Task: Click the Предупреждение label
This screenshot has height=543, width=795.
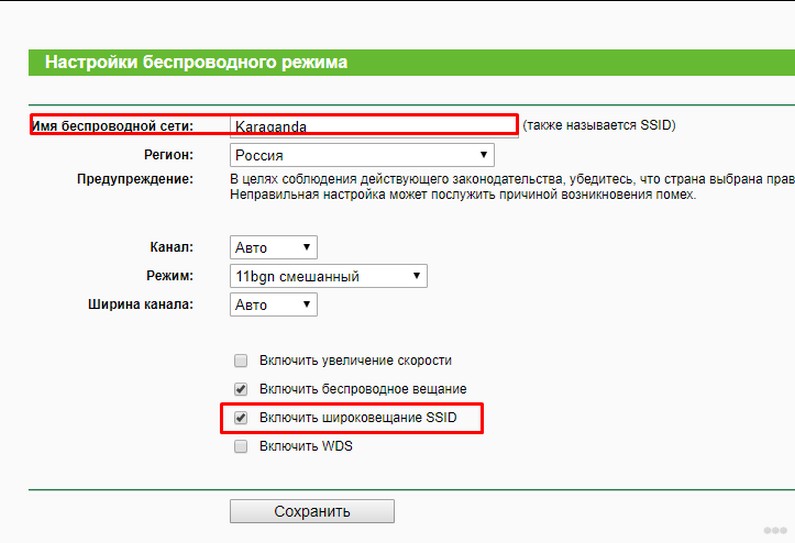Action: click(135, 179)
